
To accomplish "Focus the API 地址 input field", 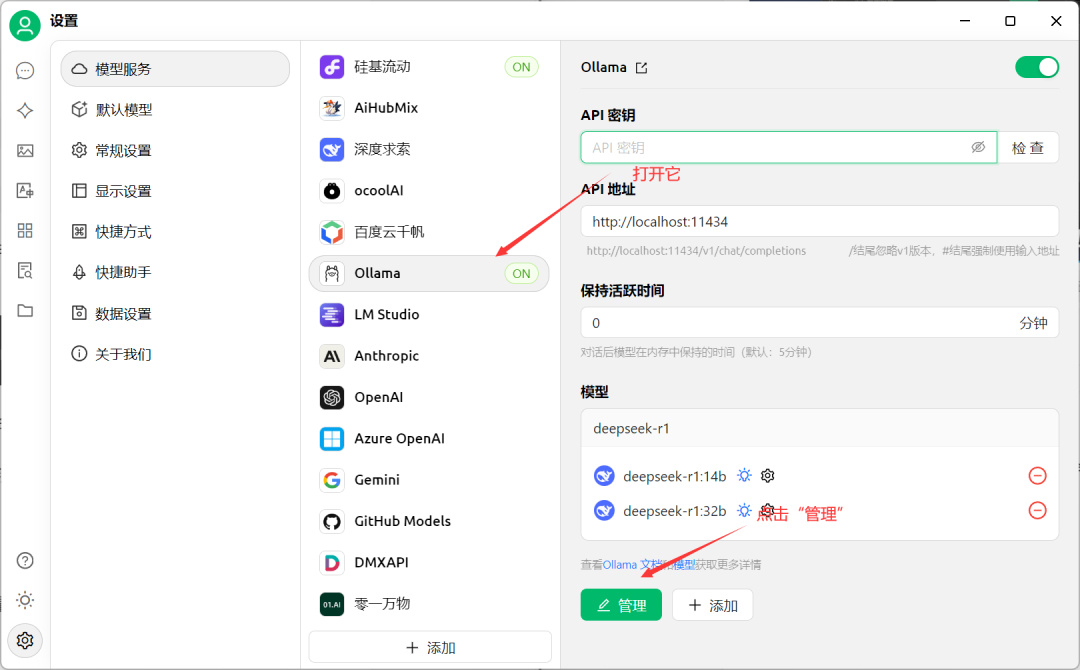I will tap(820, 222).
